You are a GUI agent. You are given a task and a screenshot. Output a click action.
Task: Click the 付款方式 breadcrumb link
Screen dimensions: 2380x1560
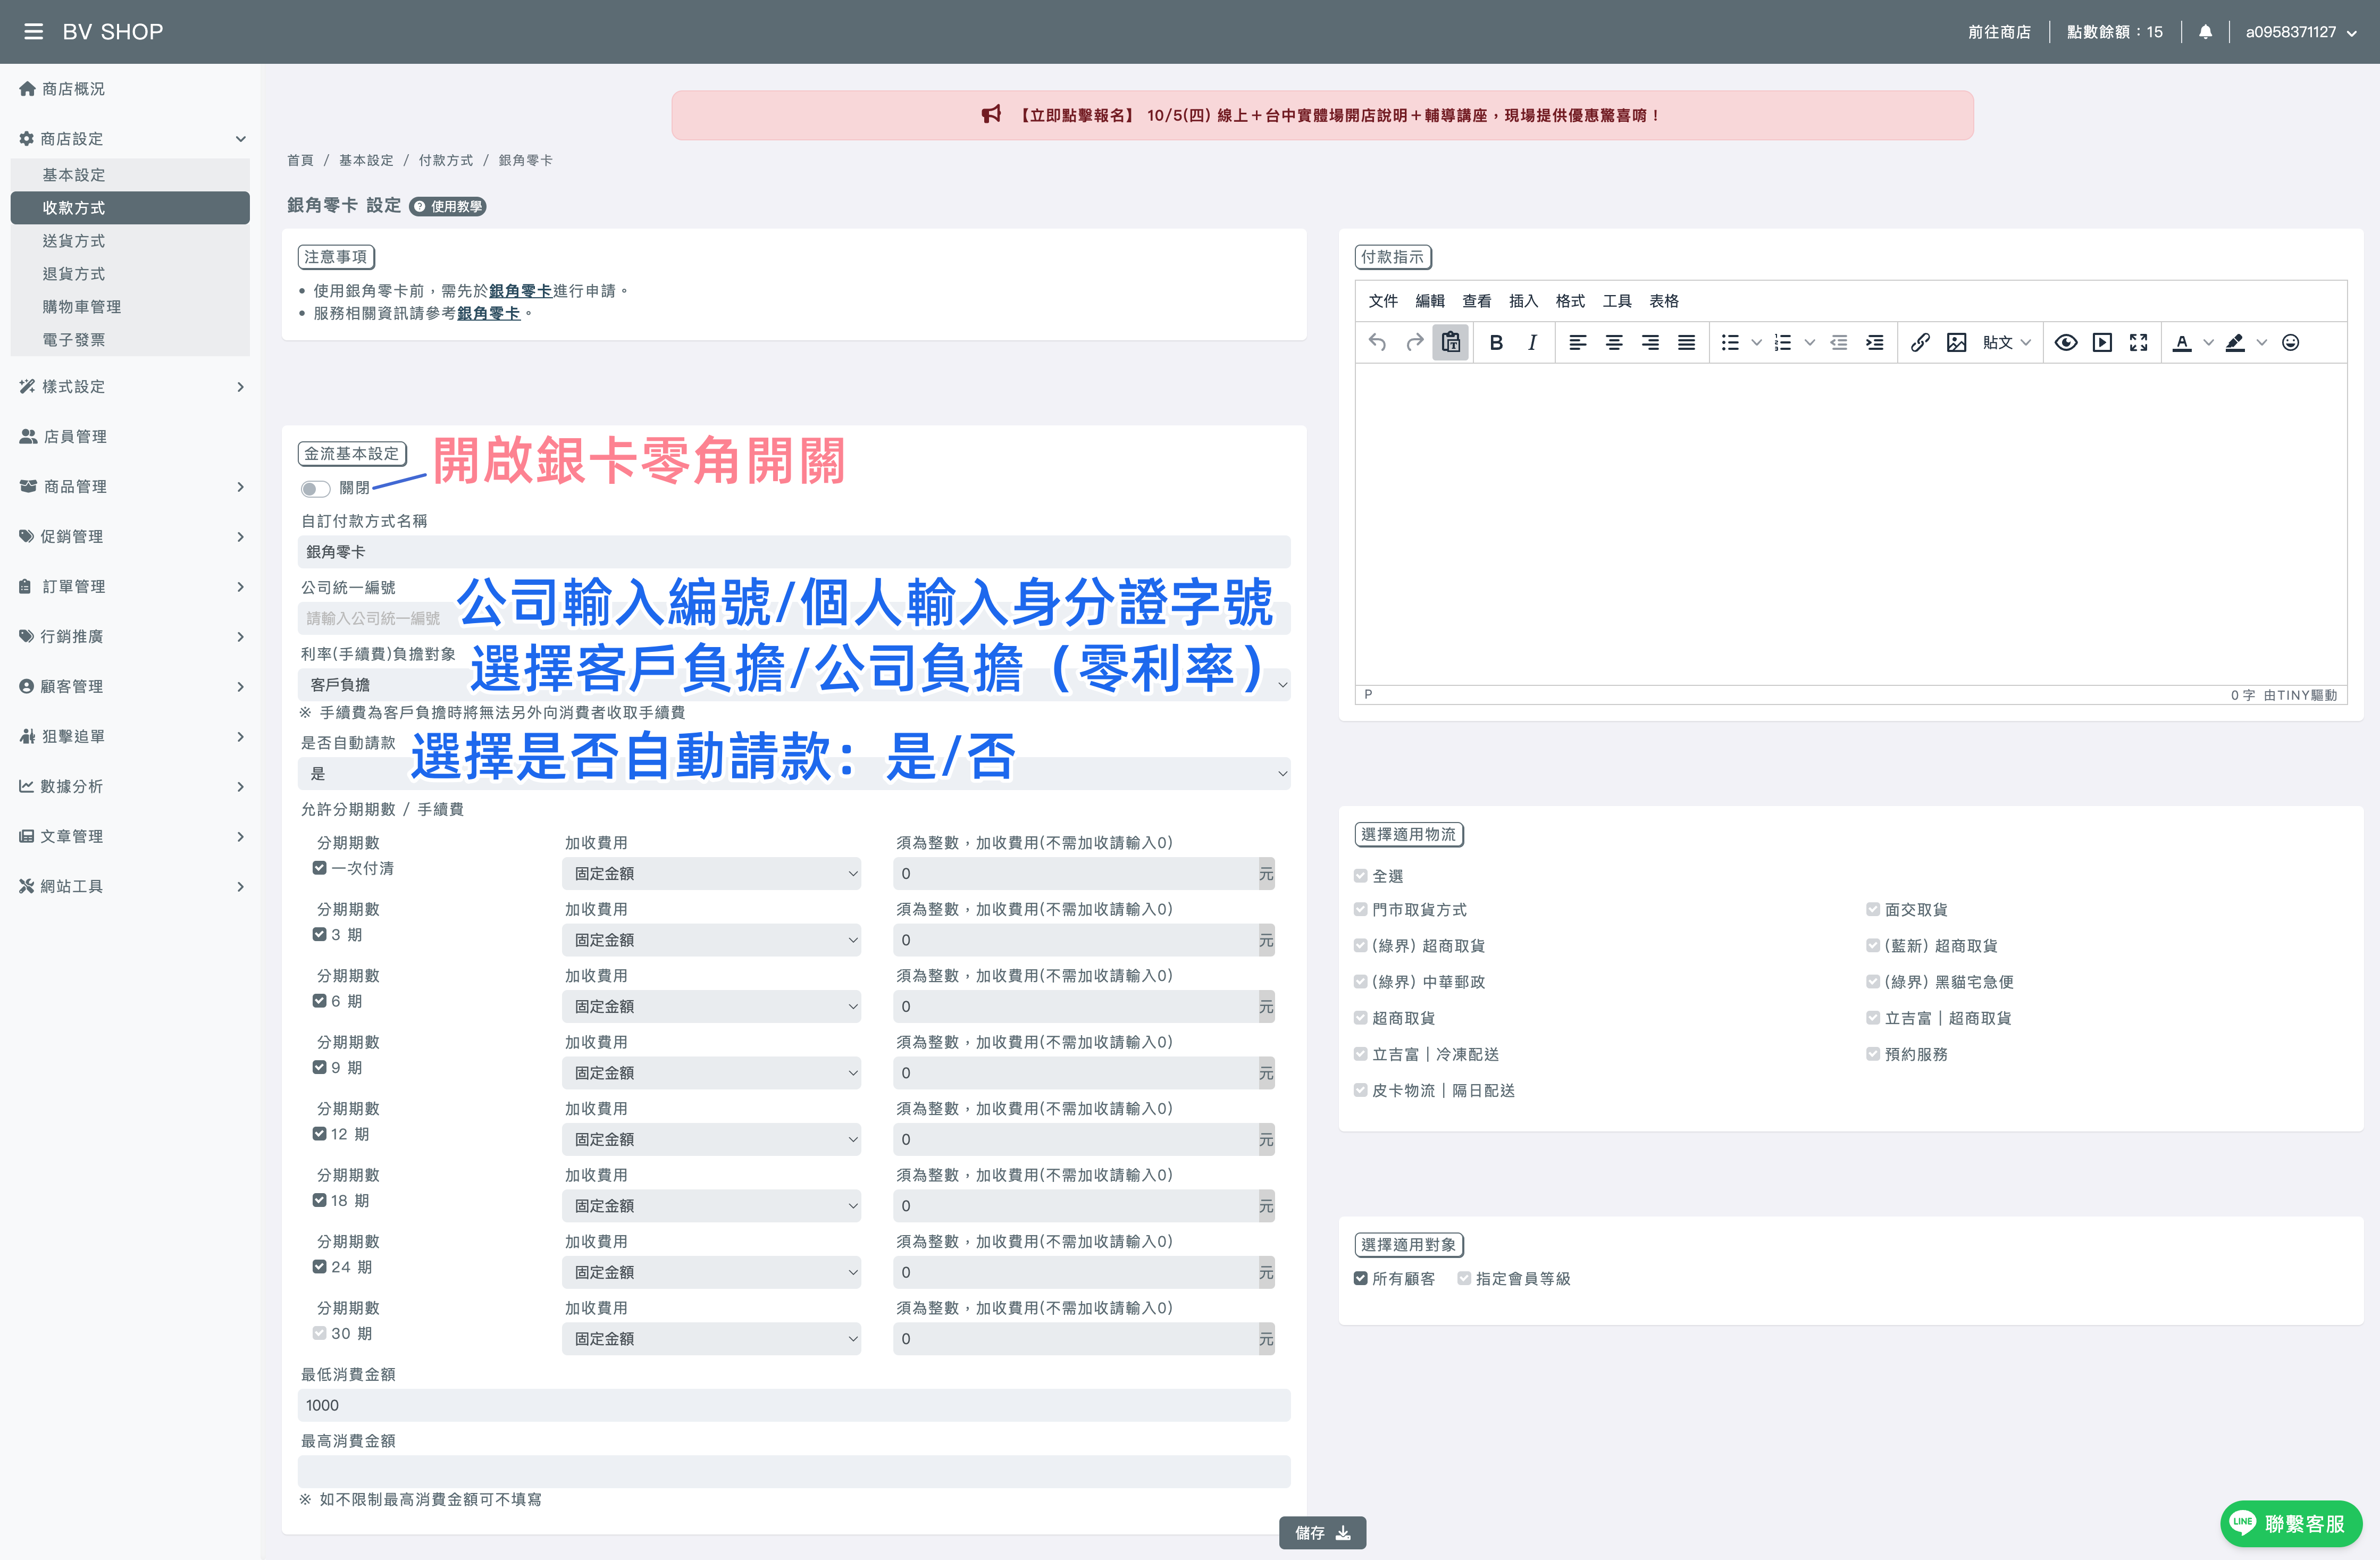point(446,160)
